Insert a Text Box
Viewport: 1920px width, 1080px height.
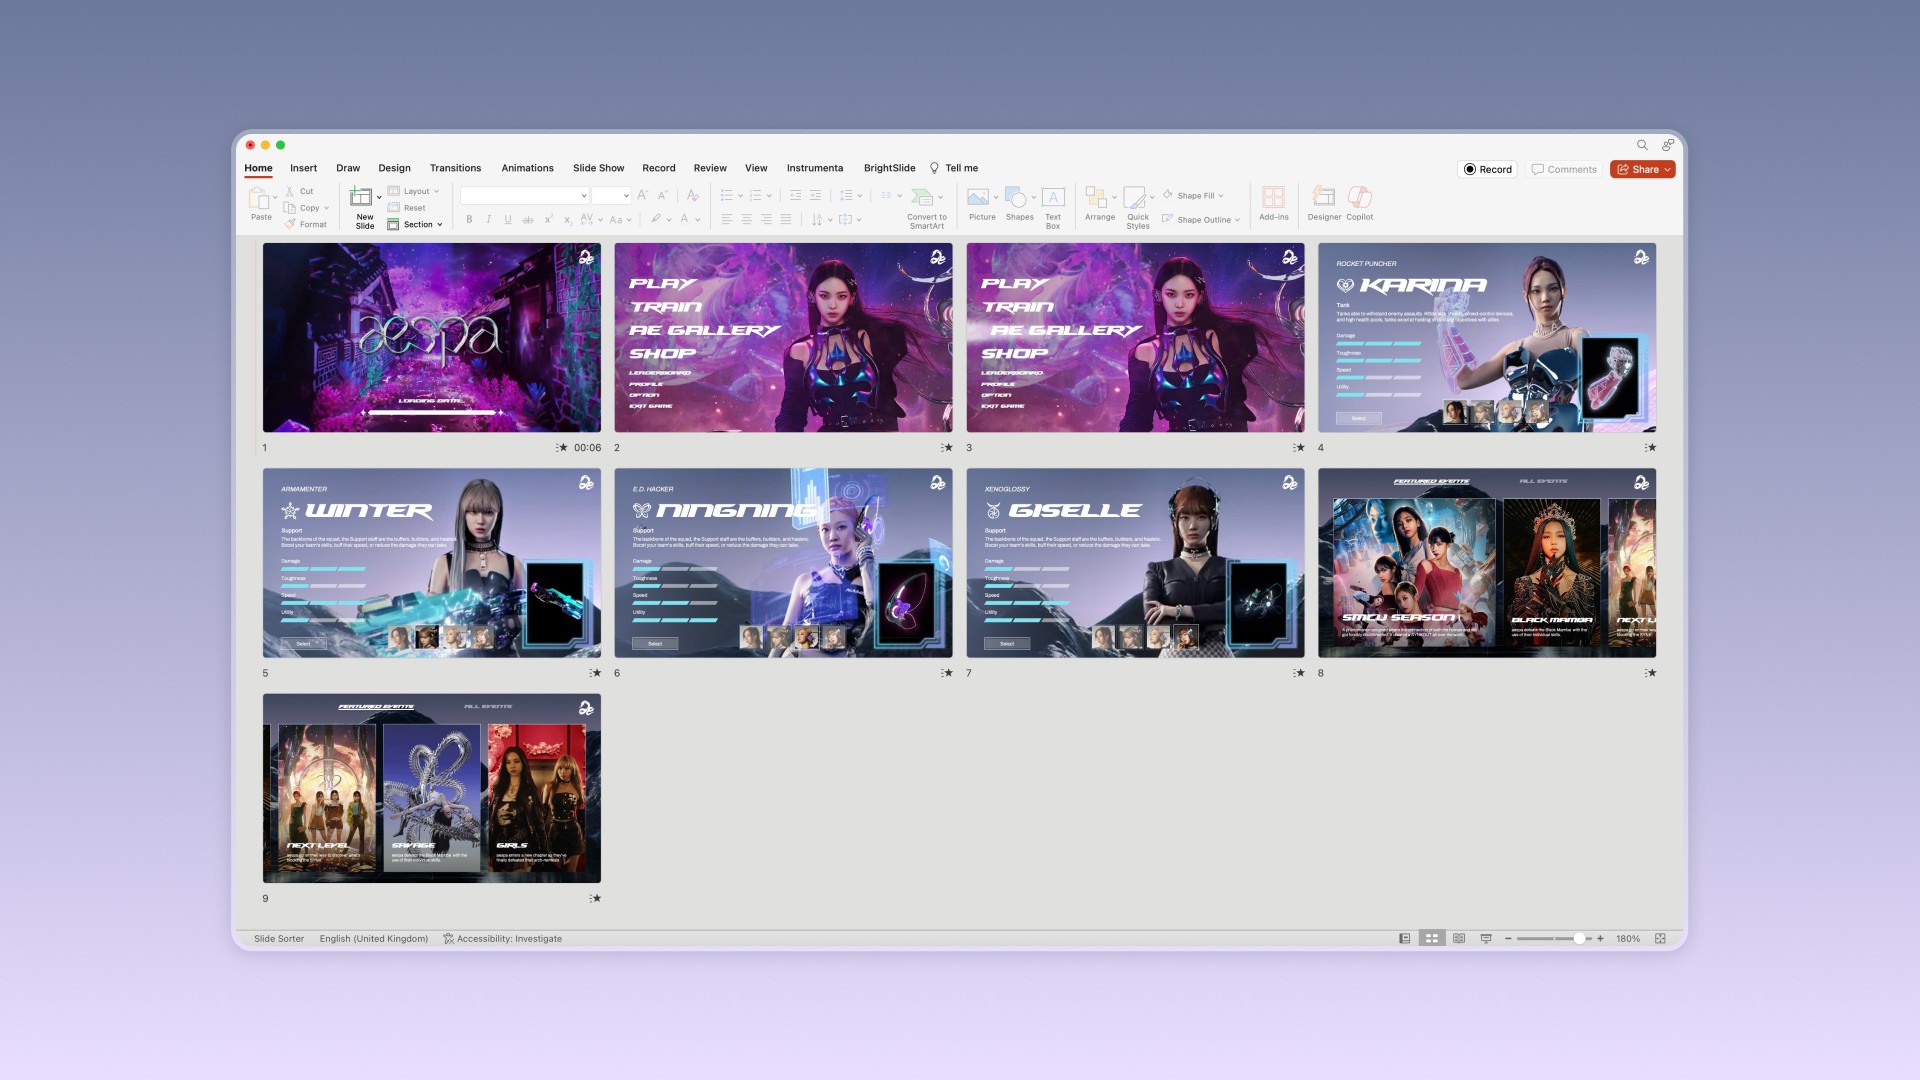(1053, 207)
